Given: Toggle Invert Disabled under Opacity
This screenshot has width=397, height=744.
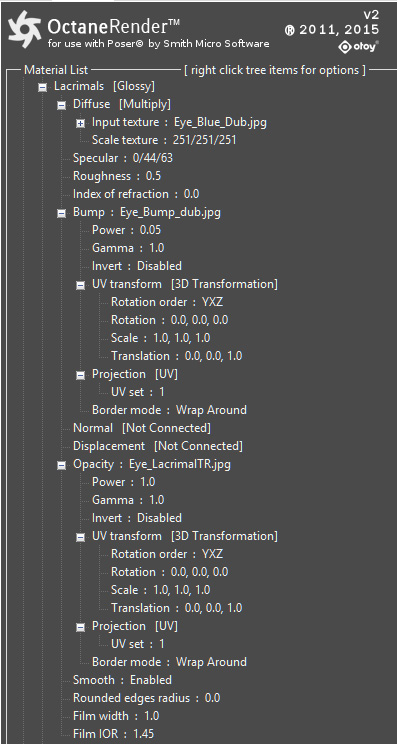Looking at the screenshot, I should click(x=137, y=518).
